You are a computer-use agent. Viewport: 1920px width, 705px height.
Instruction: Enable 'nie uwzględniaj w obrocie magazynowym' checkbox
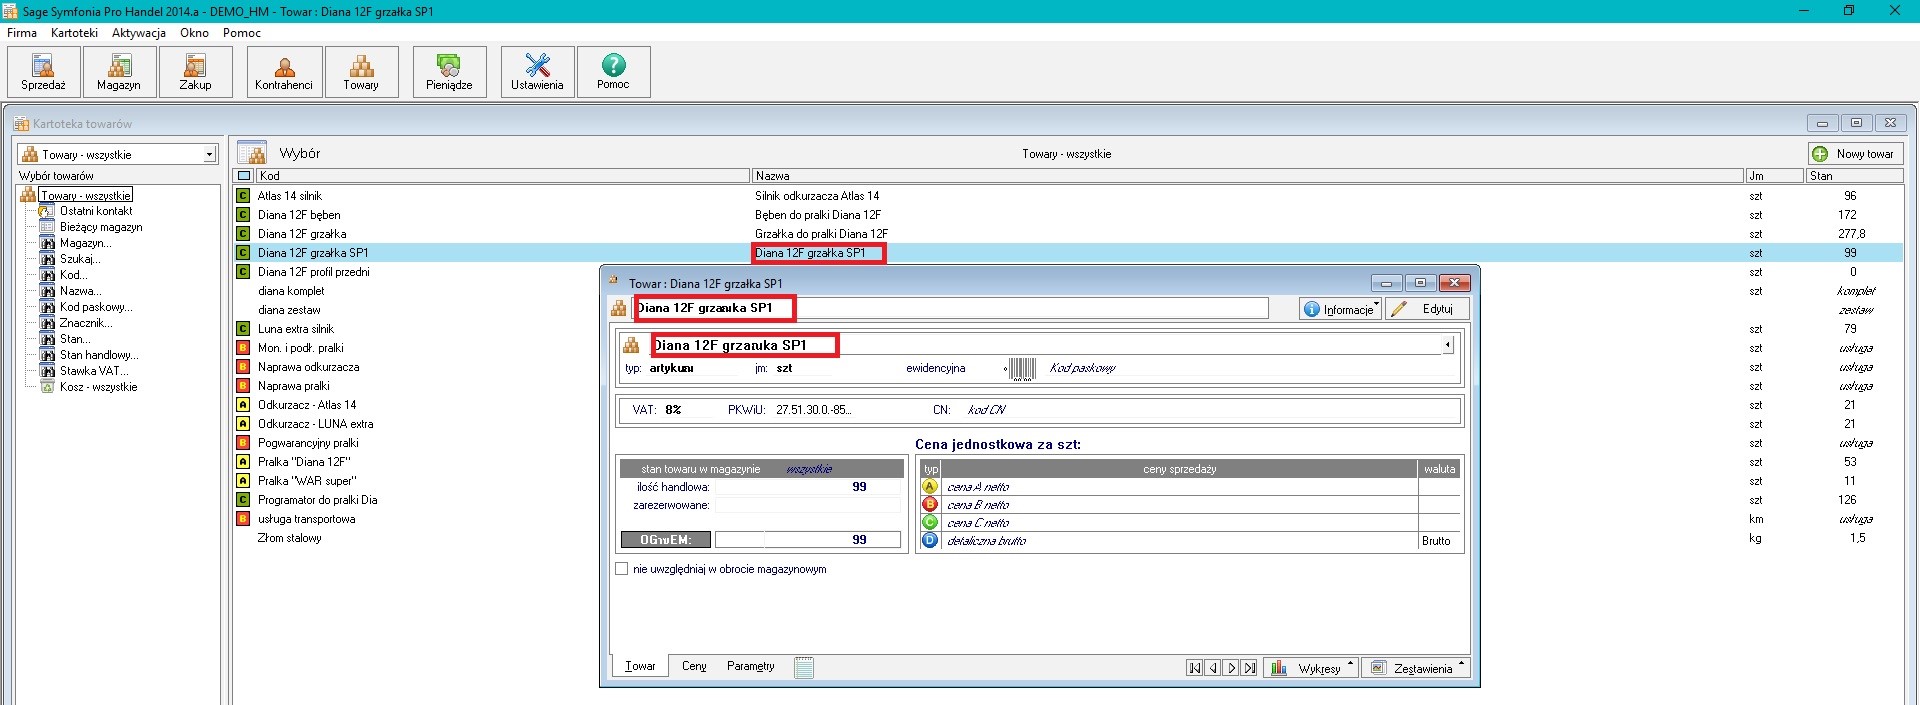tap(622, 569)
